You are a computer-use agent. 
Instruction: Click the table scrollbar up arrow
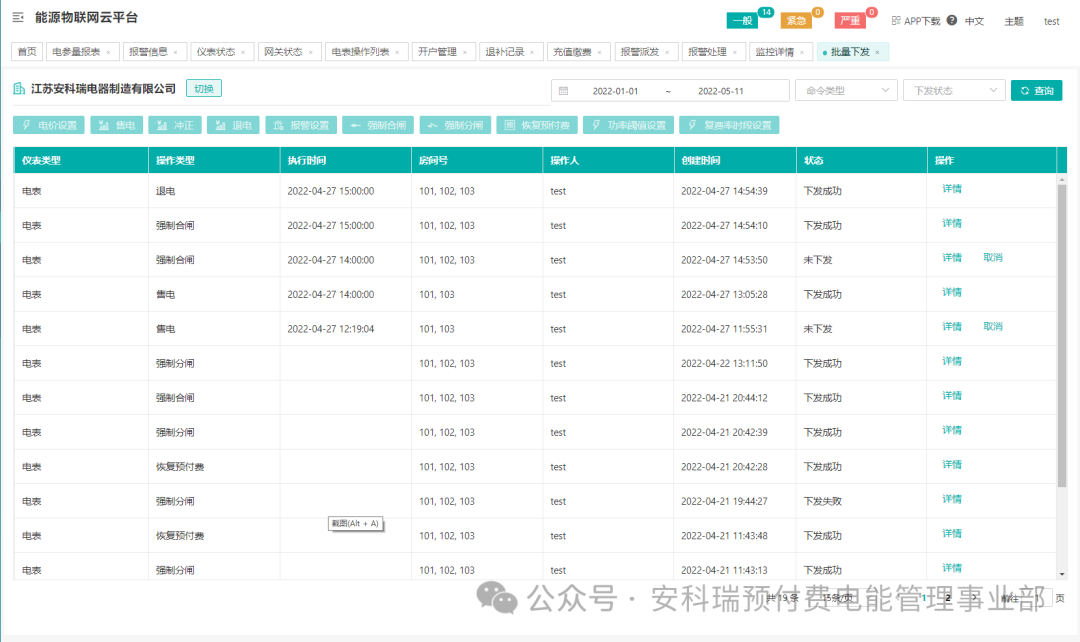(1061, 180)
